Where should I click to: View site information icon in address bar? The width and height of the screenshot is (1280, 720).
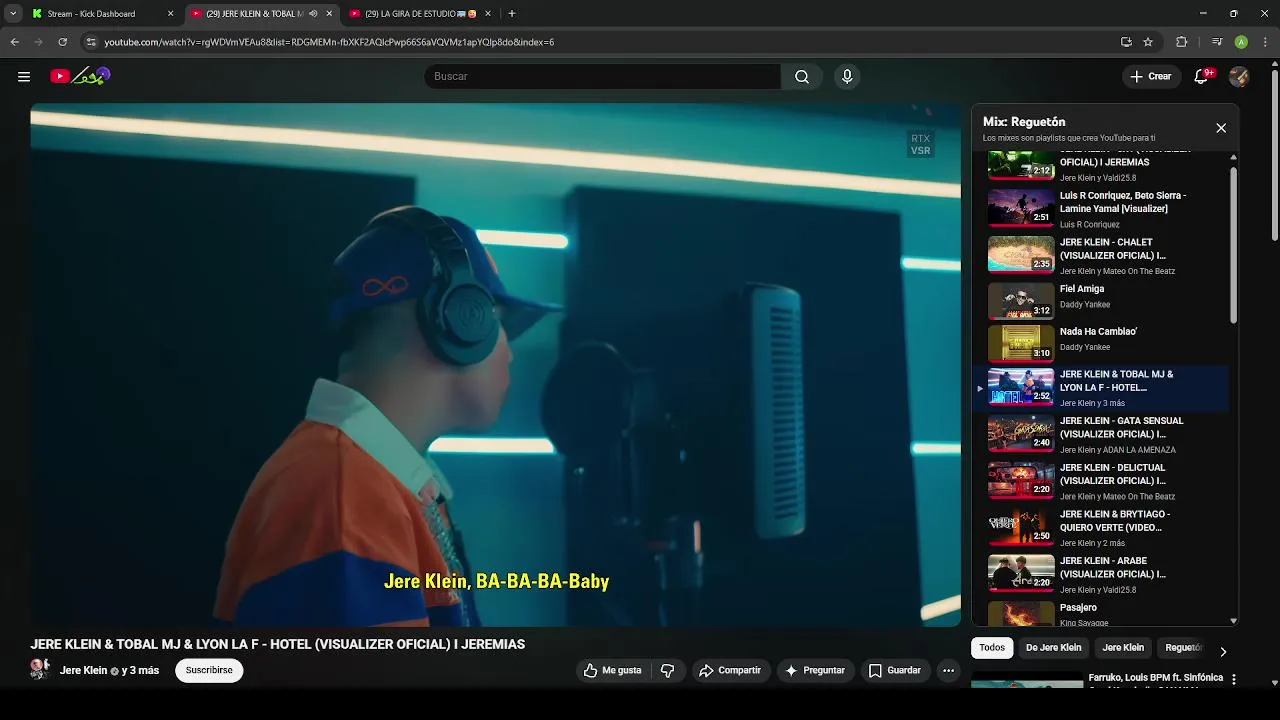(91, 42)
